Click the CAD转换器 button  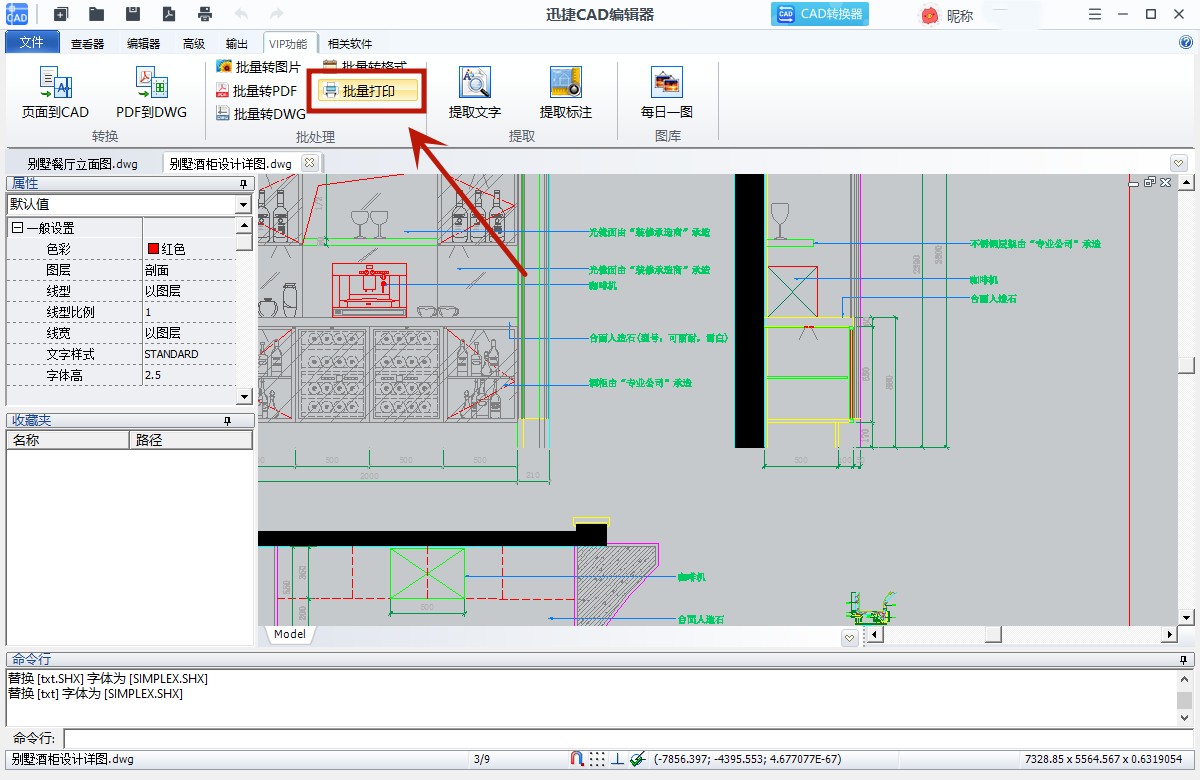pos(820,14)
